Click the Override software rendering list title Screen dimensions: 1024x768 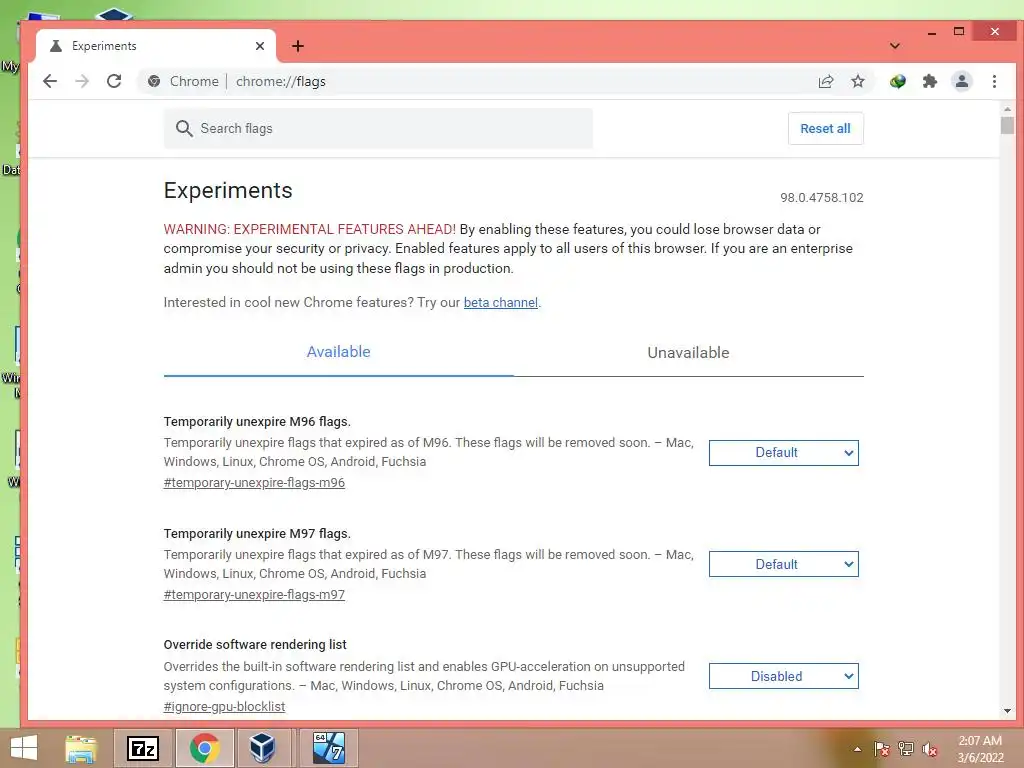(255, 645)
